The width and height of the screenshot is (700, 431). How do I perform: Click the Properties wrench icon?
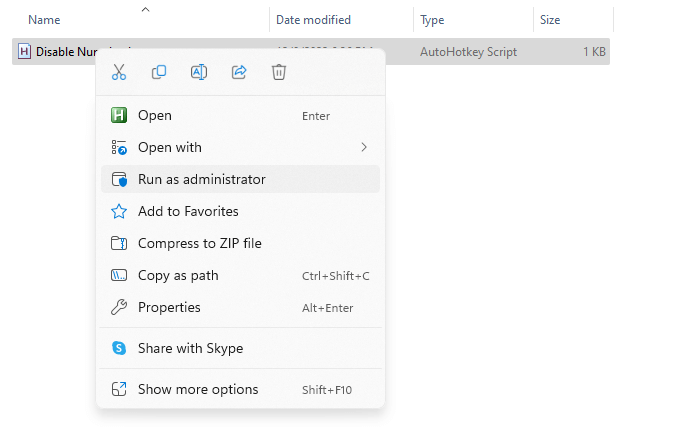point(119,307)
